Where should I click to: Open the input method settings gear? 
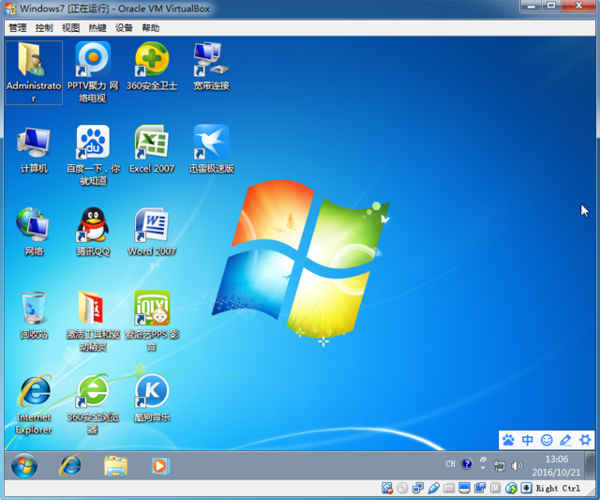pyautogui.click(x=584, y=440)
